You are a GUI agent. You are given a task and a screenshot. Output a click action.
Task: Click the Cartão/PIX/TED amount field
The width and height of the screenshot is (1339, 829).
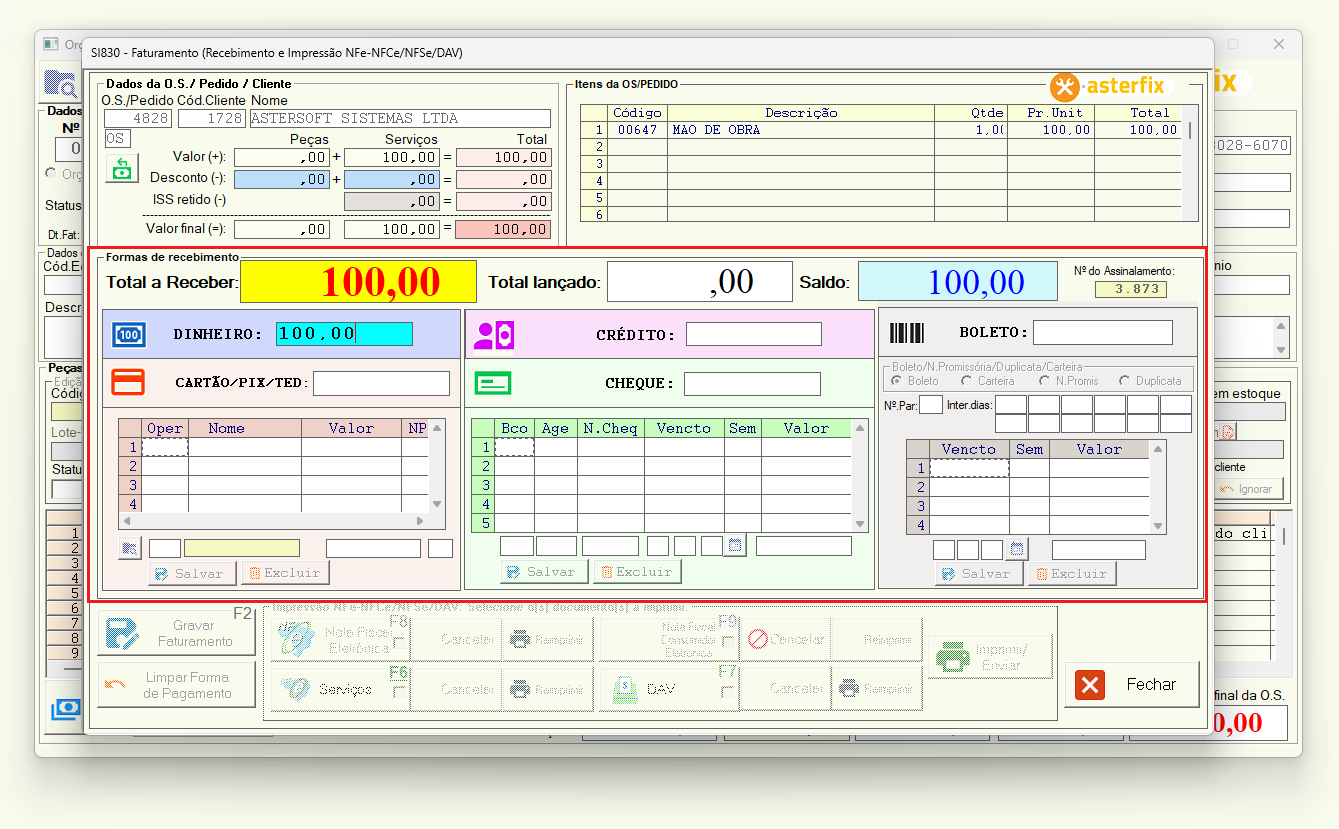coord(381,383)
